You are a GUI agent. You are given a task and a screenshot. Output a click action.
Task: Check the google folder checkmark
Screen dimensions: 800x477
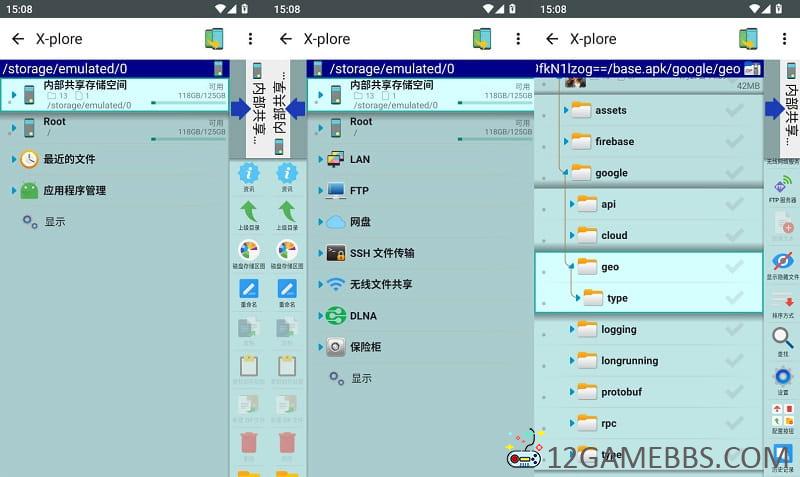tap(734, 173)
